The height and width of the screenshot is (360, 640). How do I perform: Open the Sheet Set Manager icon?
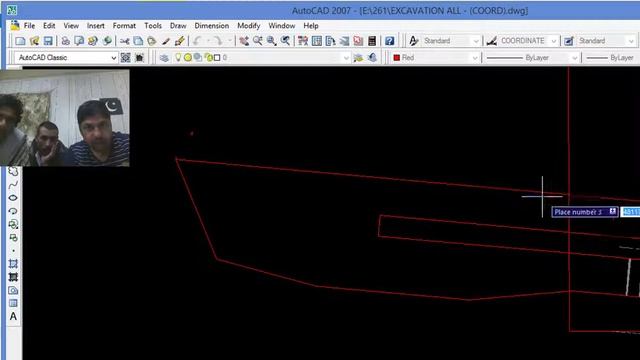click(x=344, y=41)
